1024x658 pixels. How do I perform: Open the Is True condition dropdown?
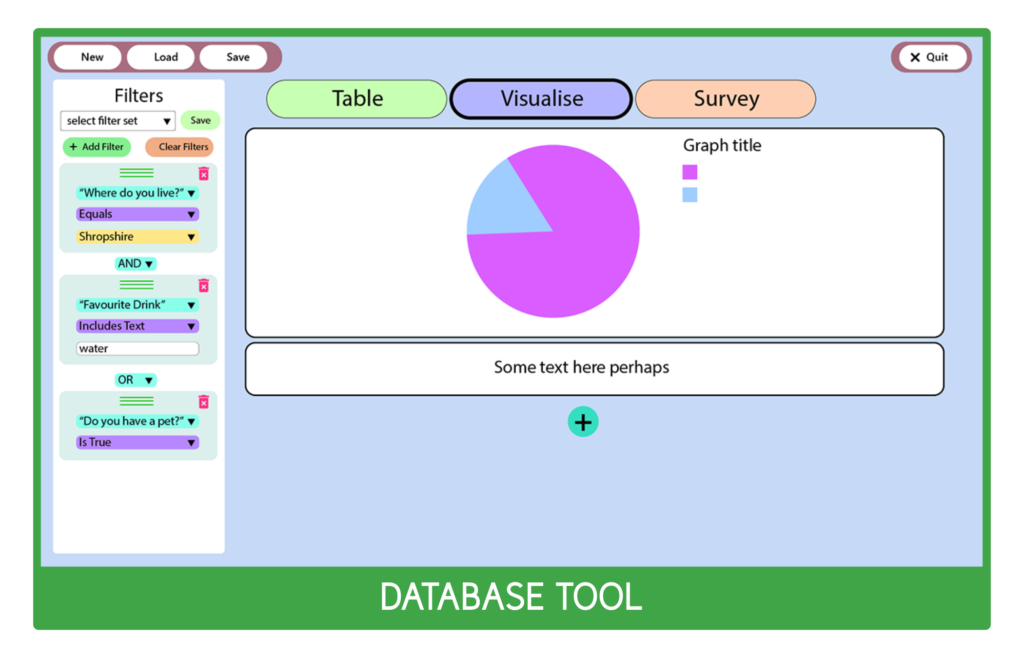tap(136, 442)
